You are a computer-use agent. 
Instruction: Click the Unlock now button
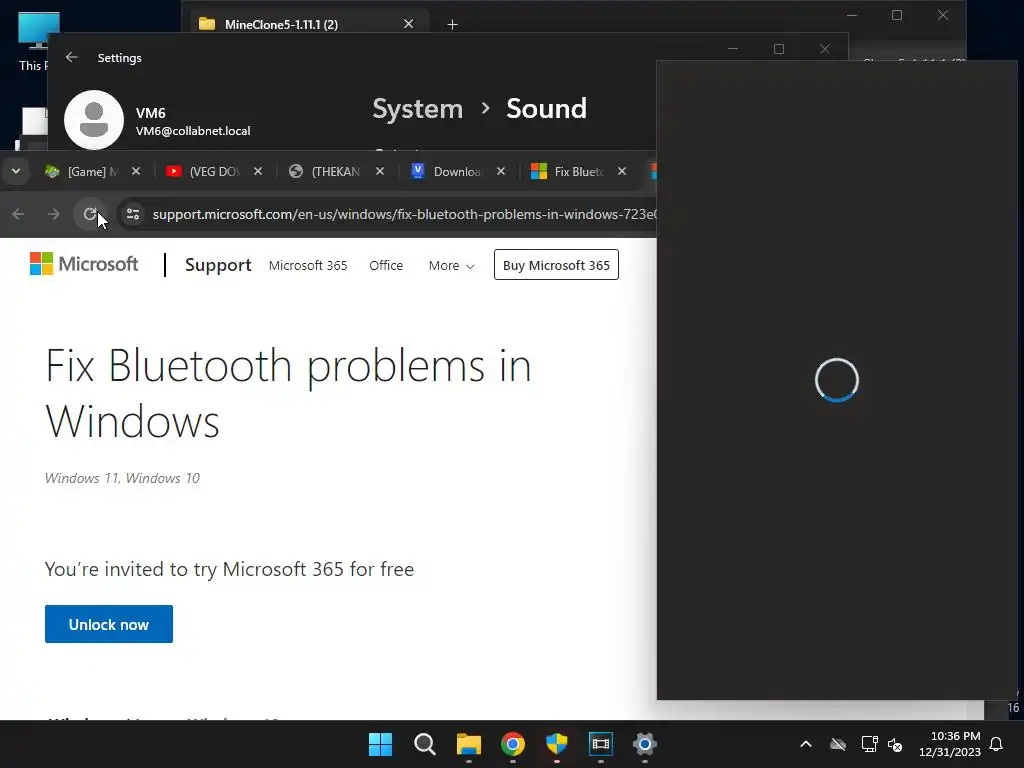click(x=109, y=624)
